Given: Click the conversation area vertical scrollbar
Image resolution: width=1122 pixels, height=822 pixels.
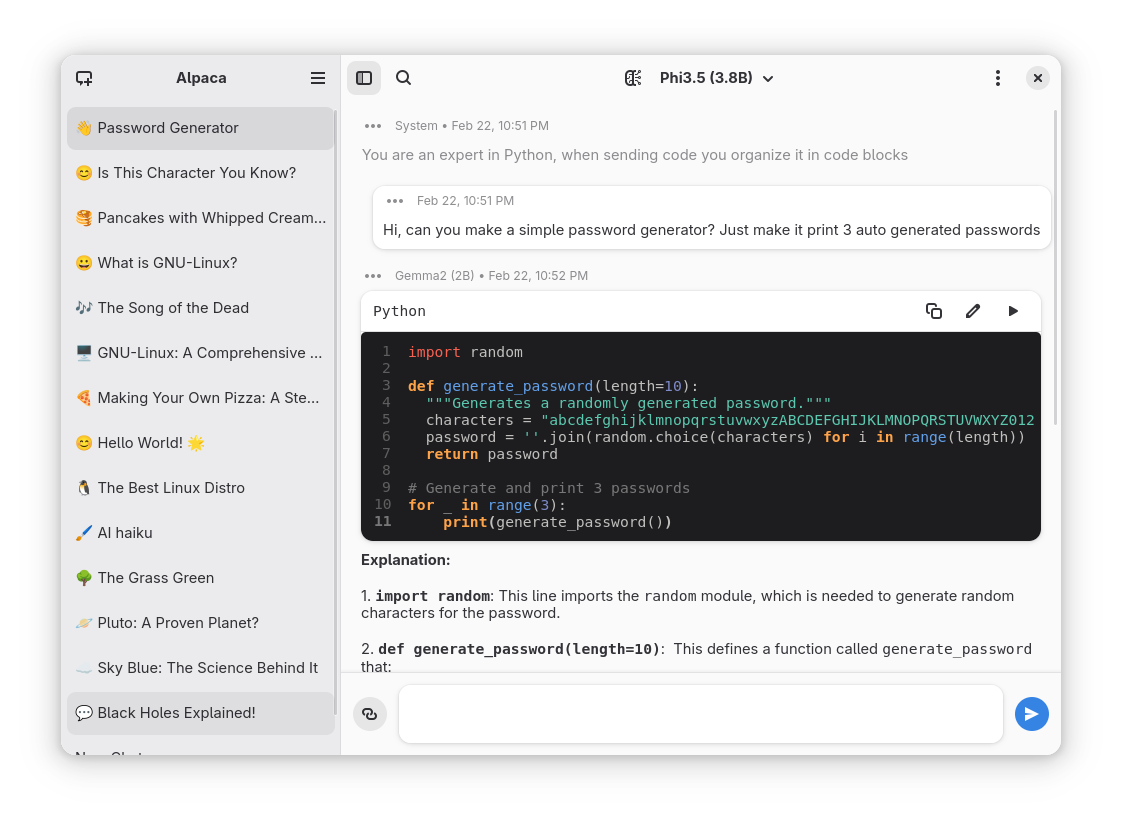Looking at the screenshot, I should click(1055, 268).
